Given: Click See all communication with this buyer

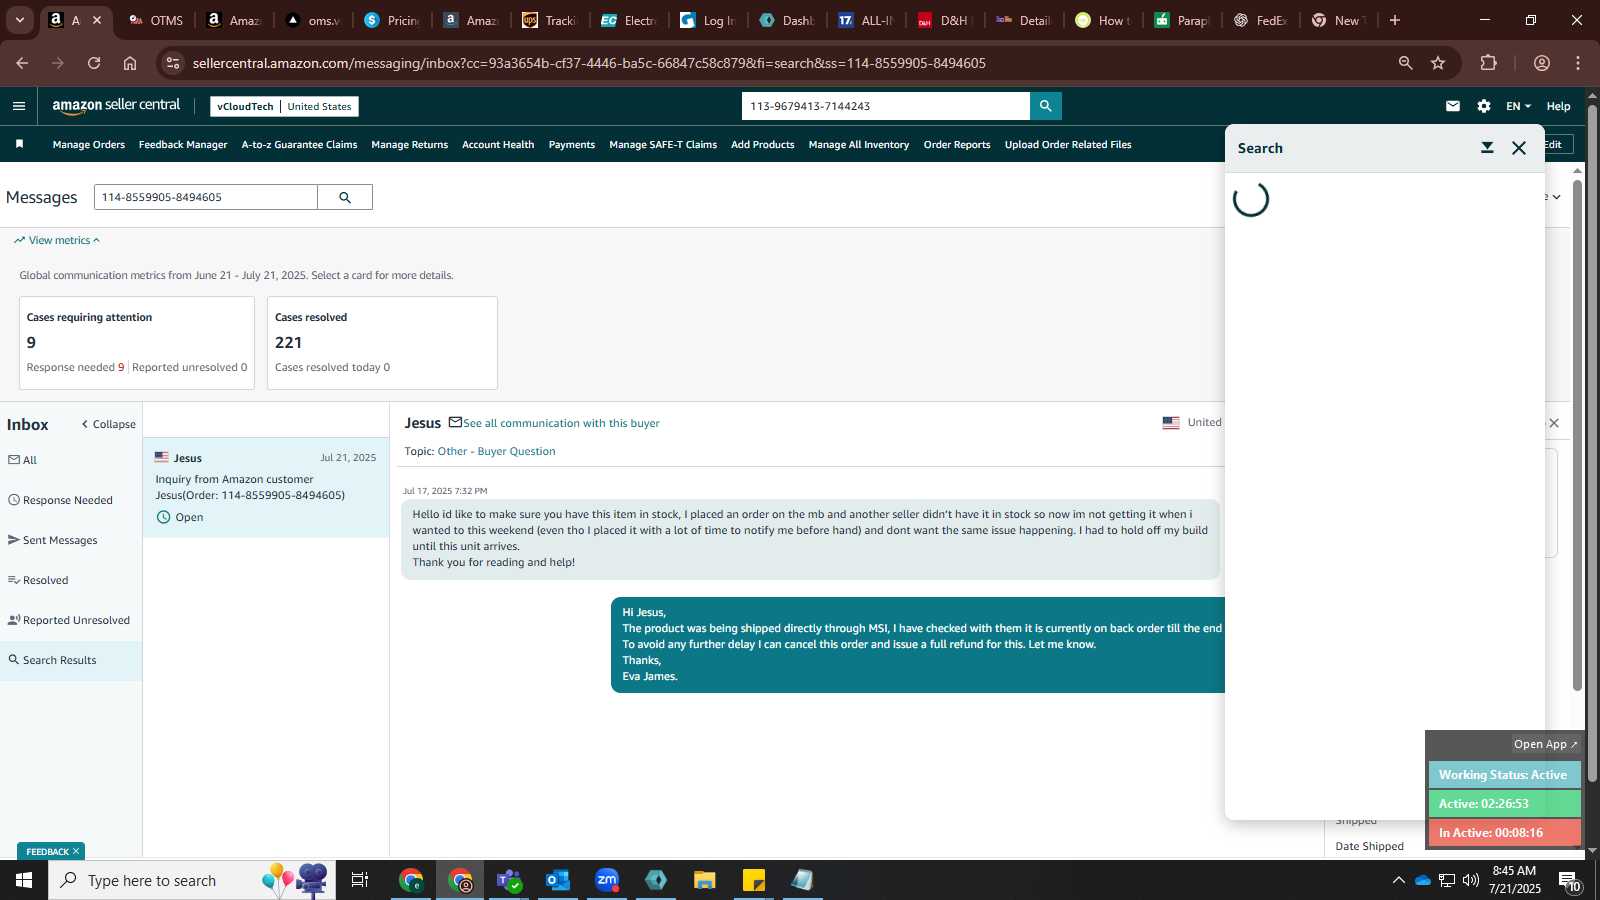Looking at the screenshot, I should click(x=561, y=423).
